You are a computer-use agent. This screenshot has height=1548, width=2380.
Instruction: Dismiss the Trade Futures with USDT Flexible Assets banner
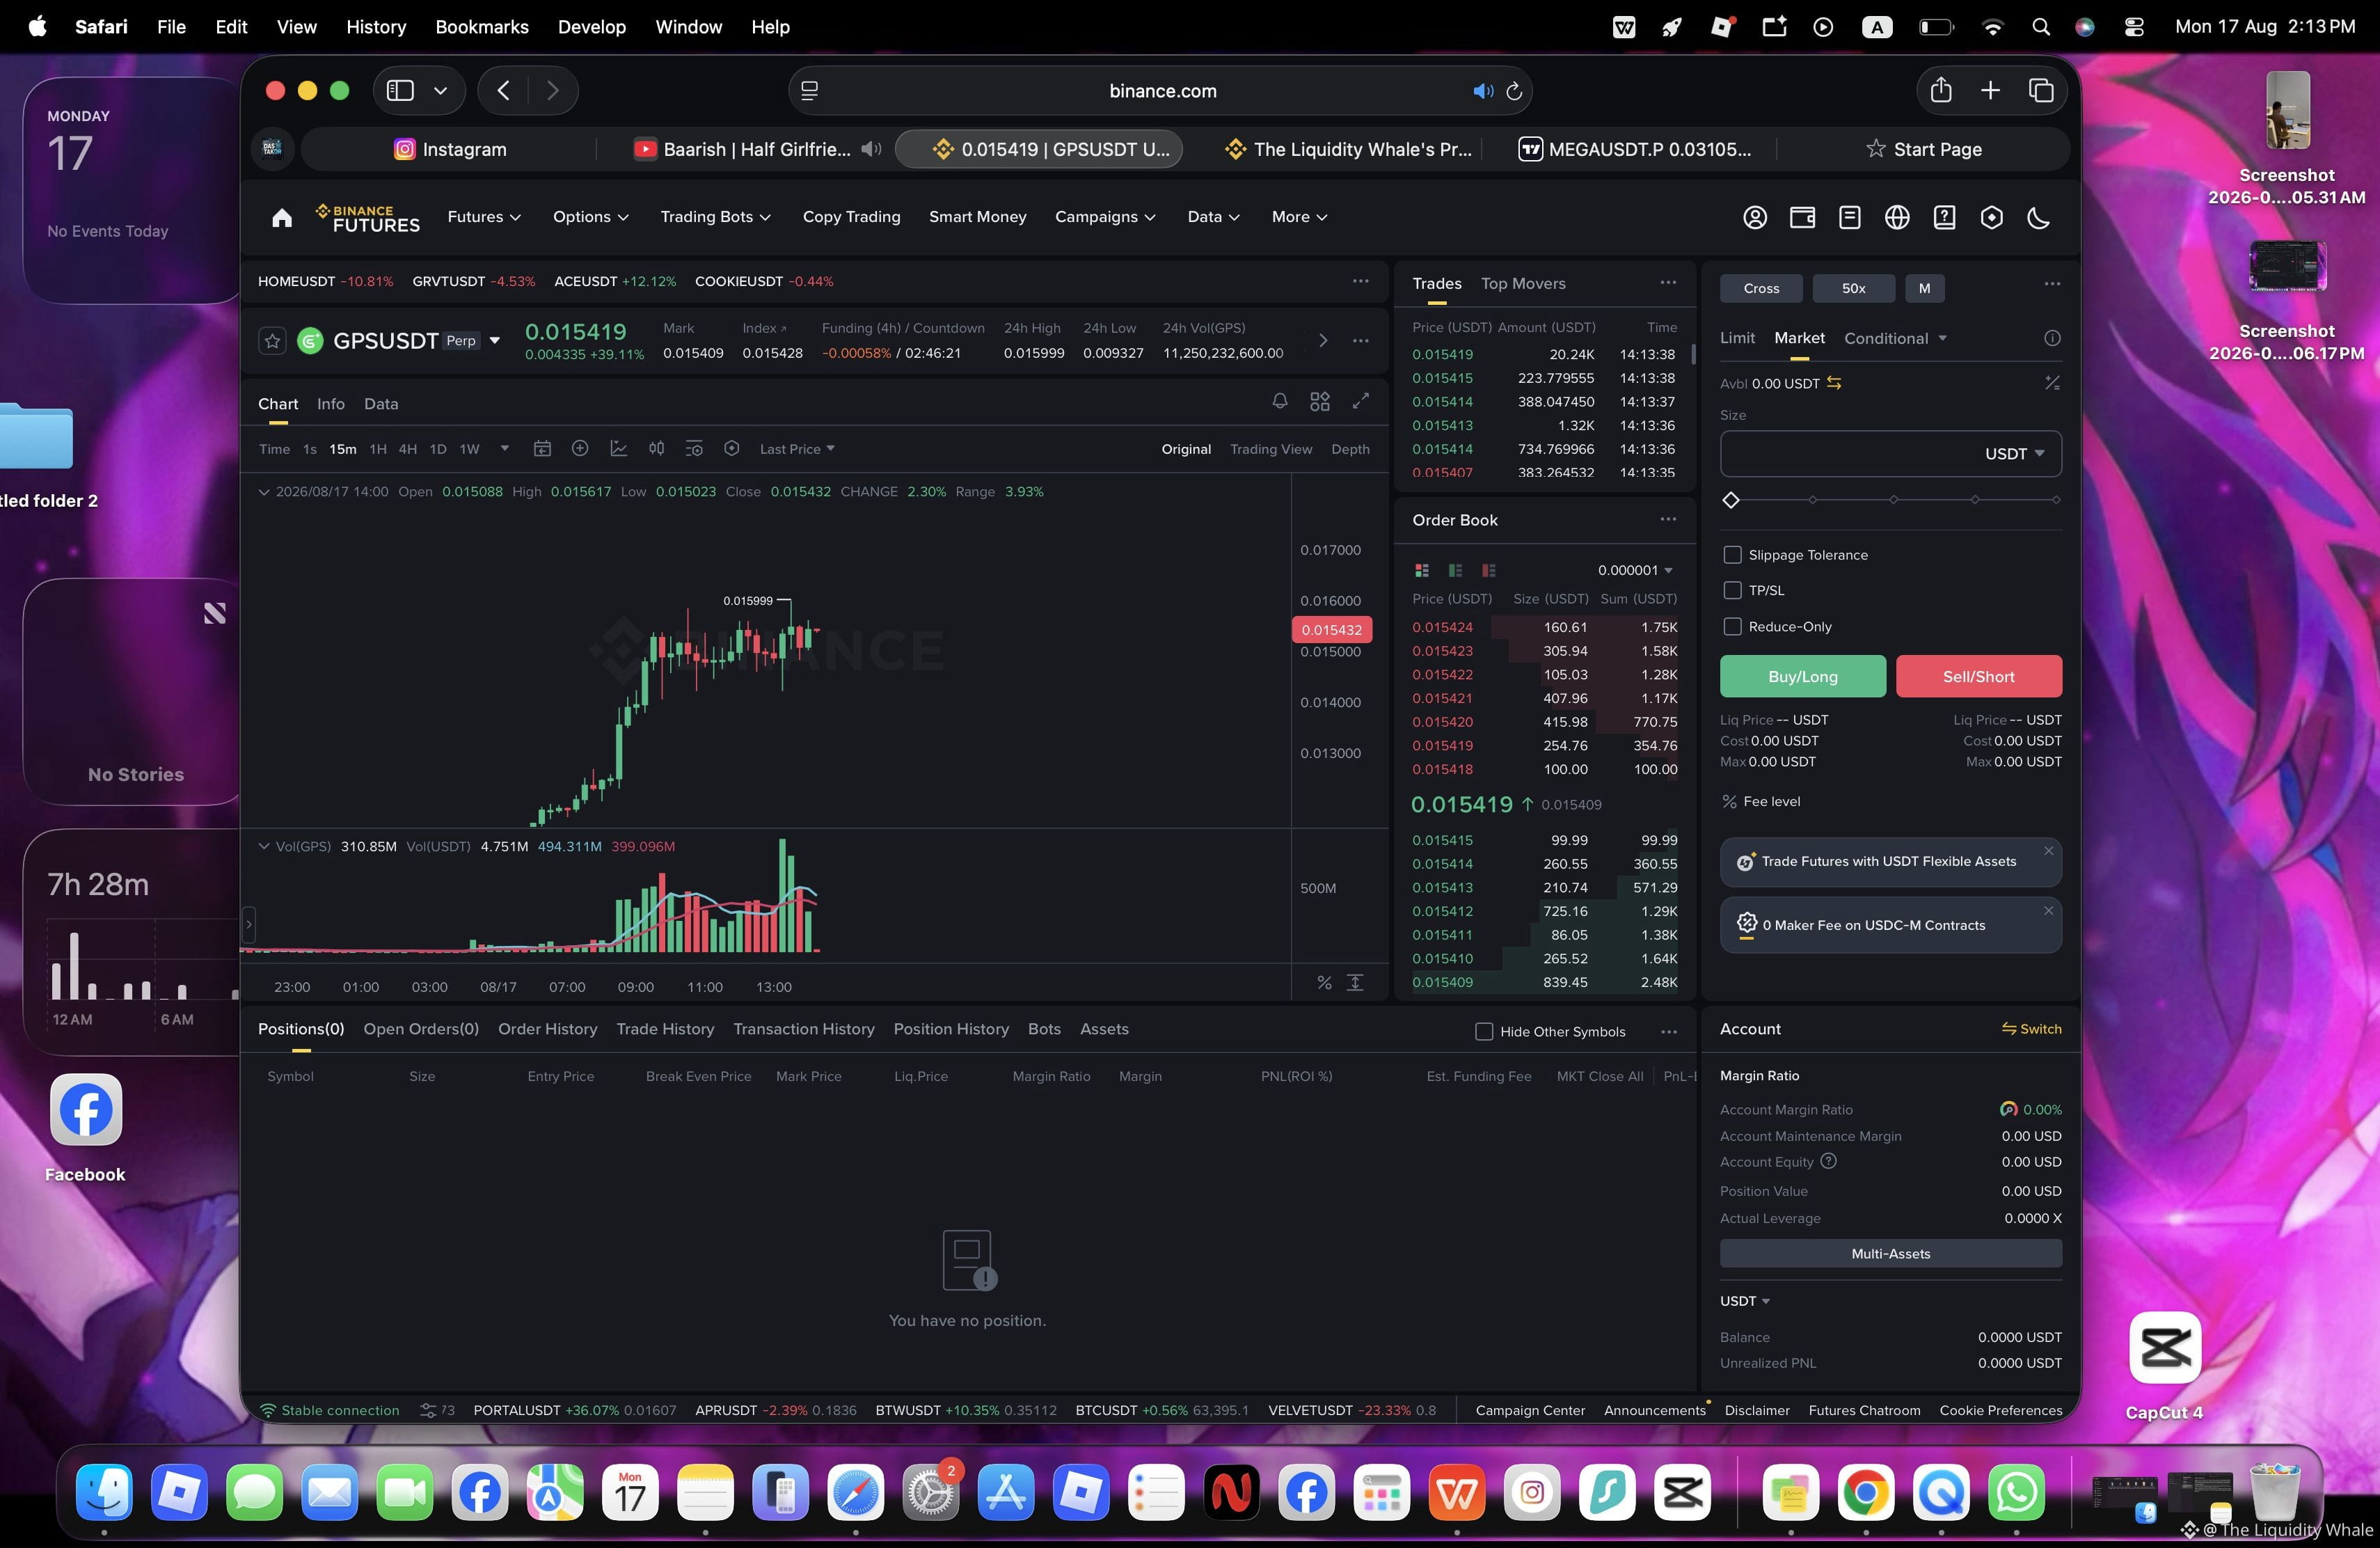pos(2049,851)
